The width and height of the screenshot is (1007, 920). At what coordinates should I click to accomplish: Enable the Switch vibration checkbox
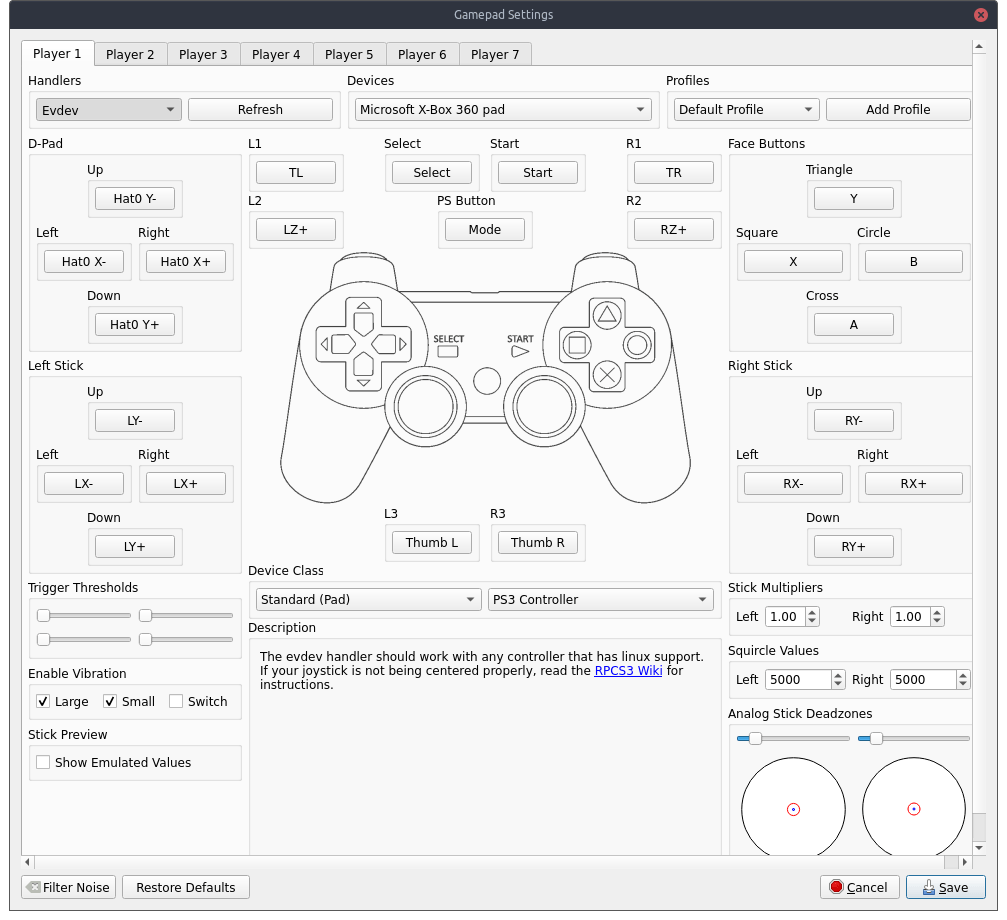click(x=177, y=701)
